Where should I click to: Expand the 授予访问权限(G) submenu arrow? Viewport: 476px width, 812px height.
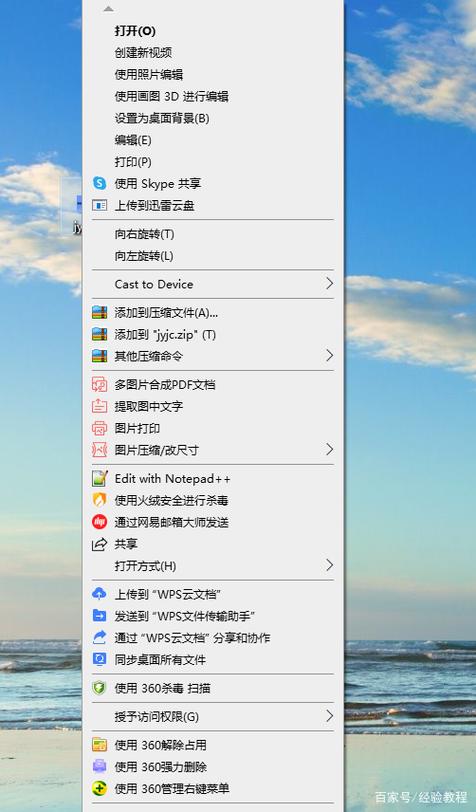click(x=329, y=716)
